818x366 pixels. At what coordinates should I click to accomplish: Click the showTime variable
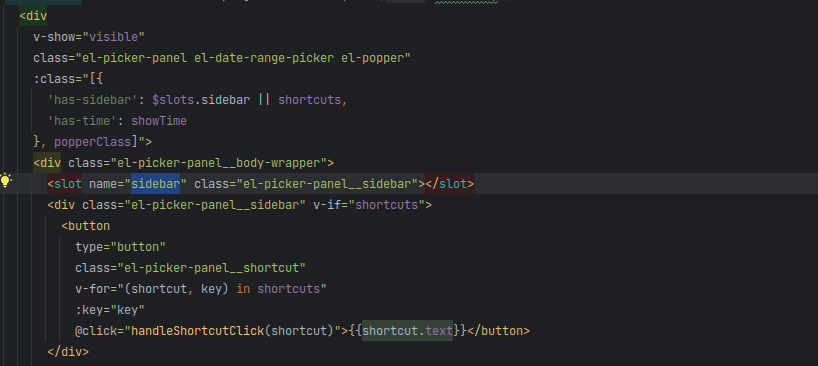(159, 121)
